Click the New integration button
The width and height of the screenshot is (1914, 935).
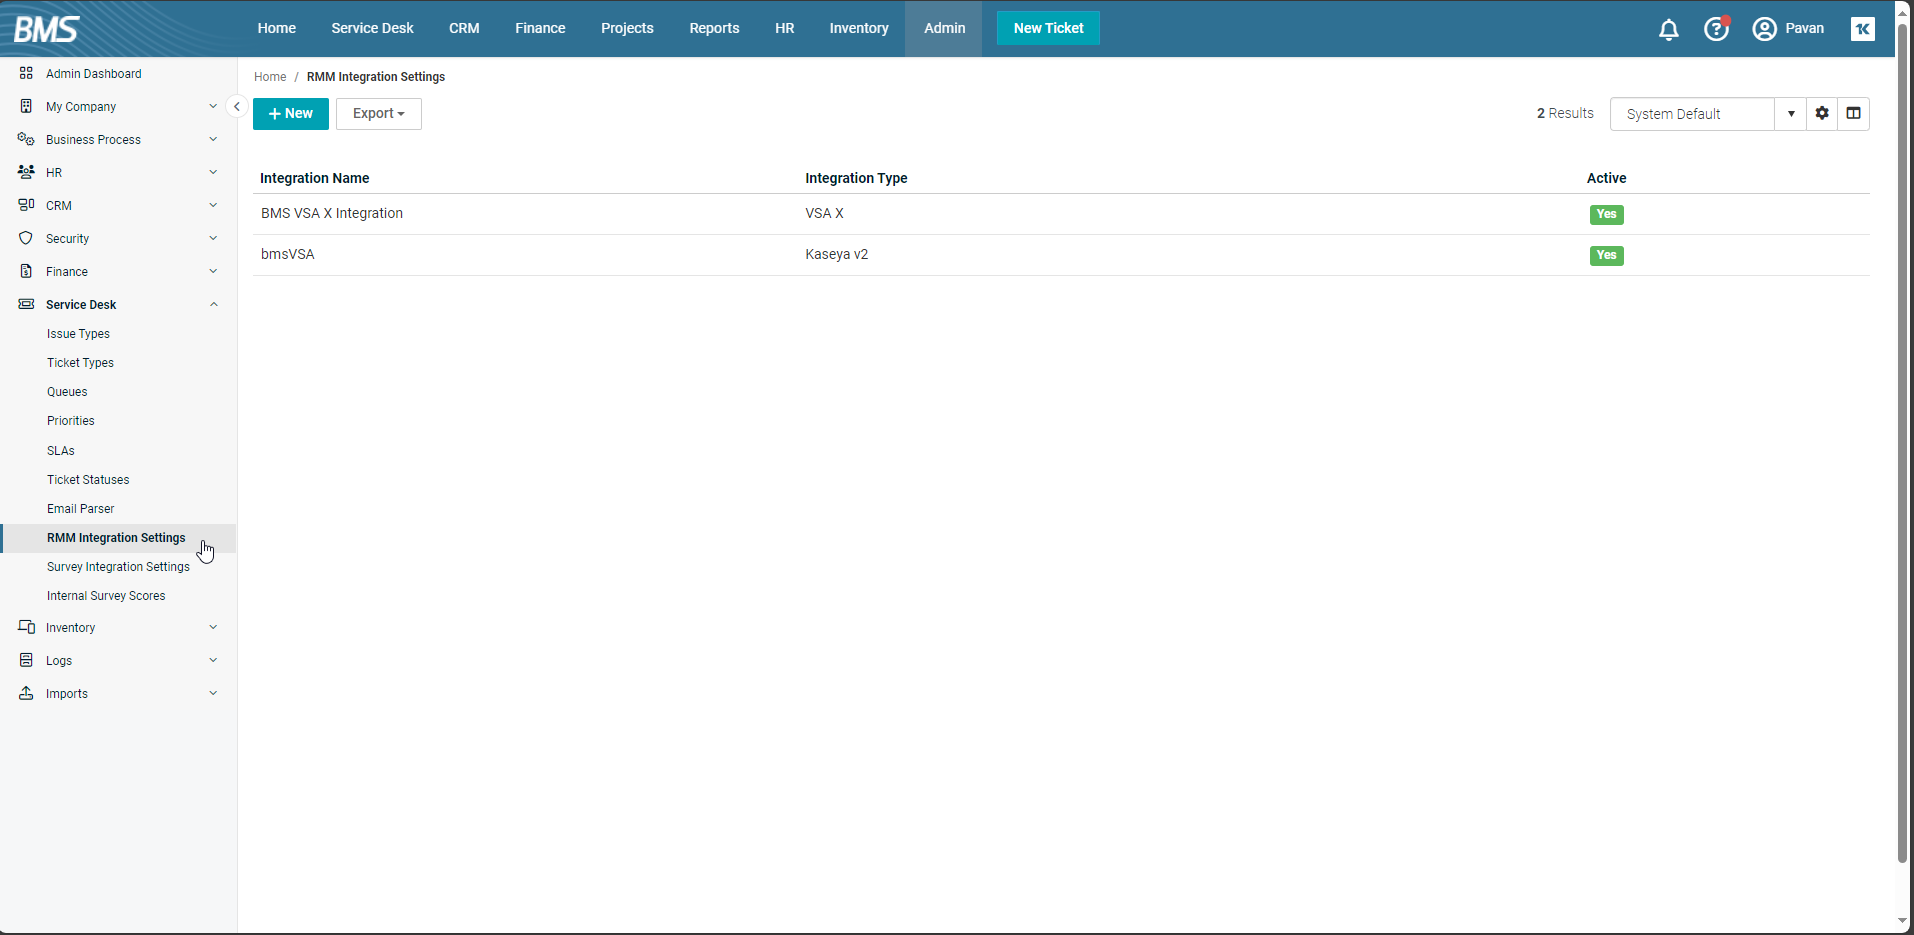click(290, 114)
